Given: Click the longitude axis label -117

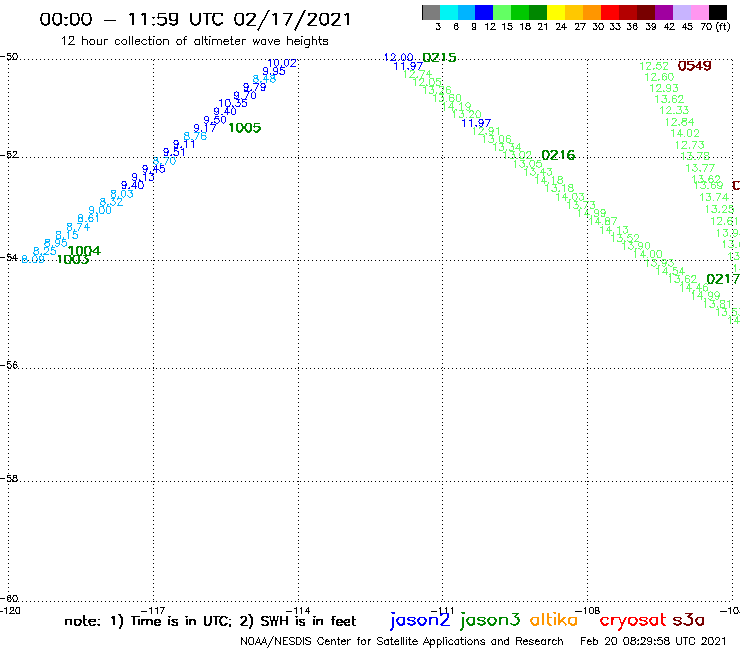Looking at the screenshot, I should 153,611.
